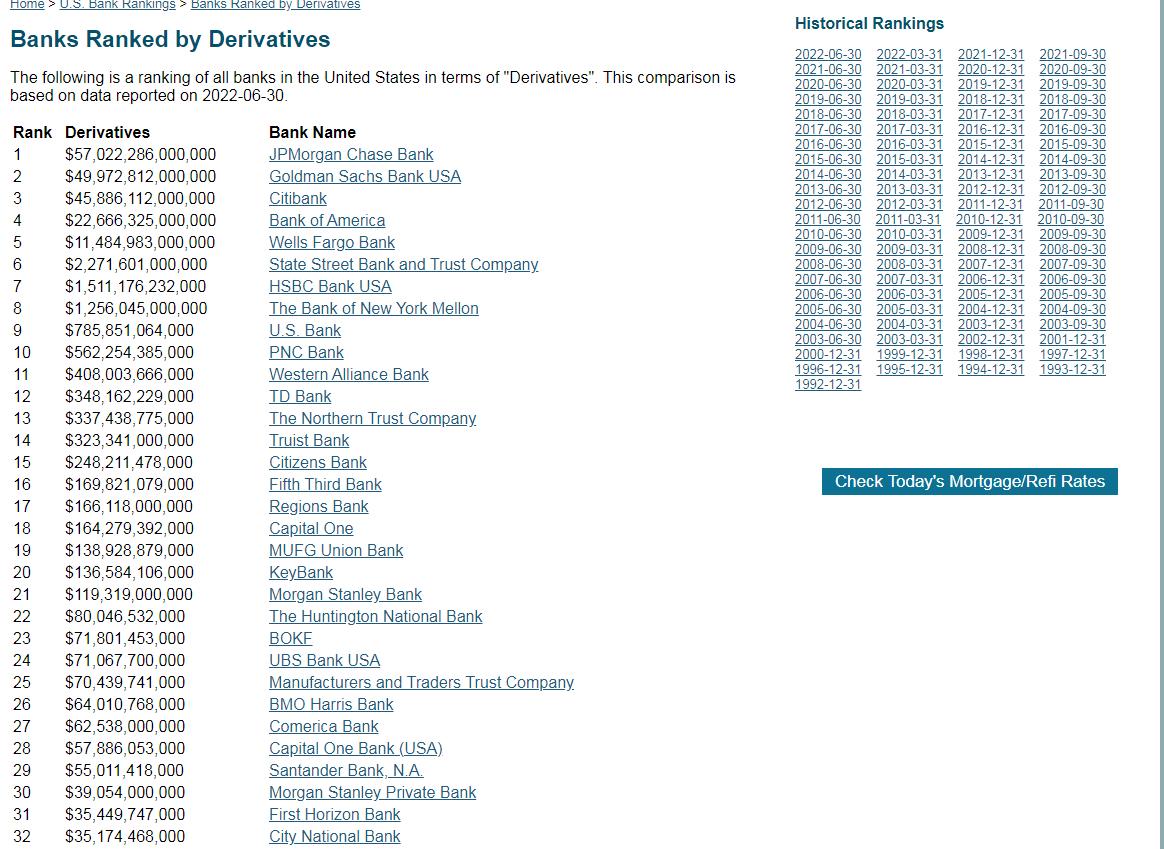Open PNC Bank page
Screen dimensions: 1164x849
click(306, 353)
